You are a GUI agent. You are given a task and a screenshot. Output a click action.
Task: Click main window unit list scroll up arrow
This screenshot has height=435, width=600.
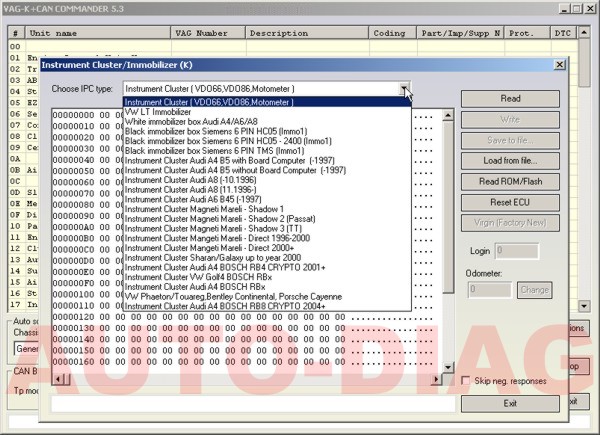[x=584, y=33]
